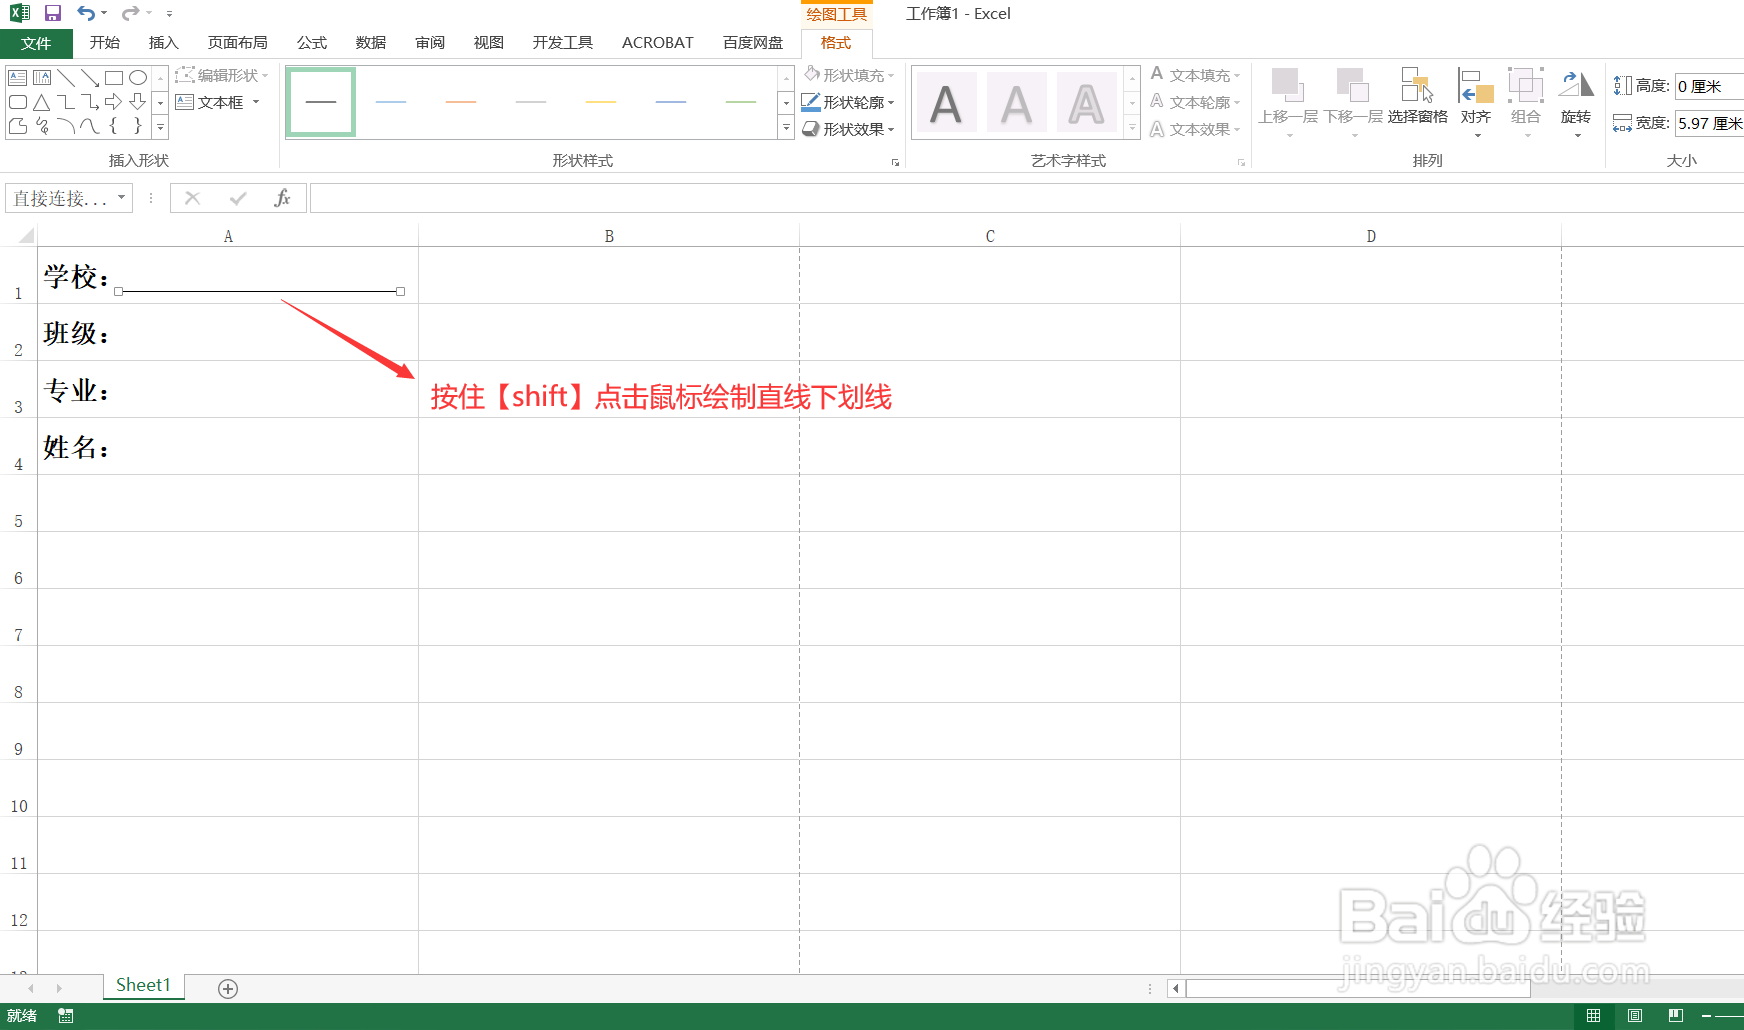Switch to Page Break Preview view

click(1676, 1016)
